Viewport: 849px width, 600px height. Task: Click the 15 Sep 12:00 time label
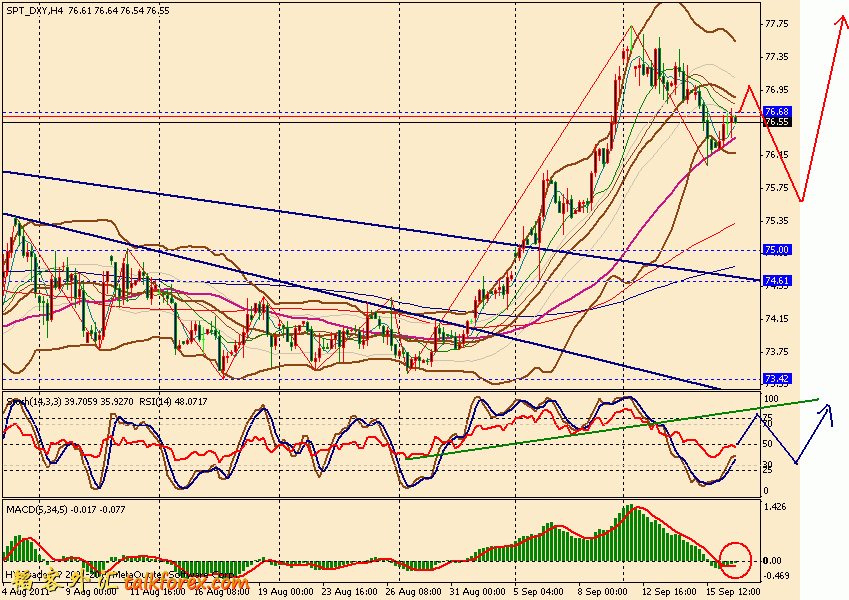[733, 591]
